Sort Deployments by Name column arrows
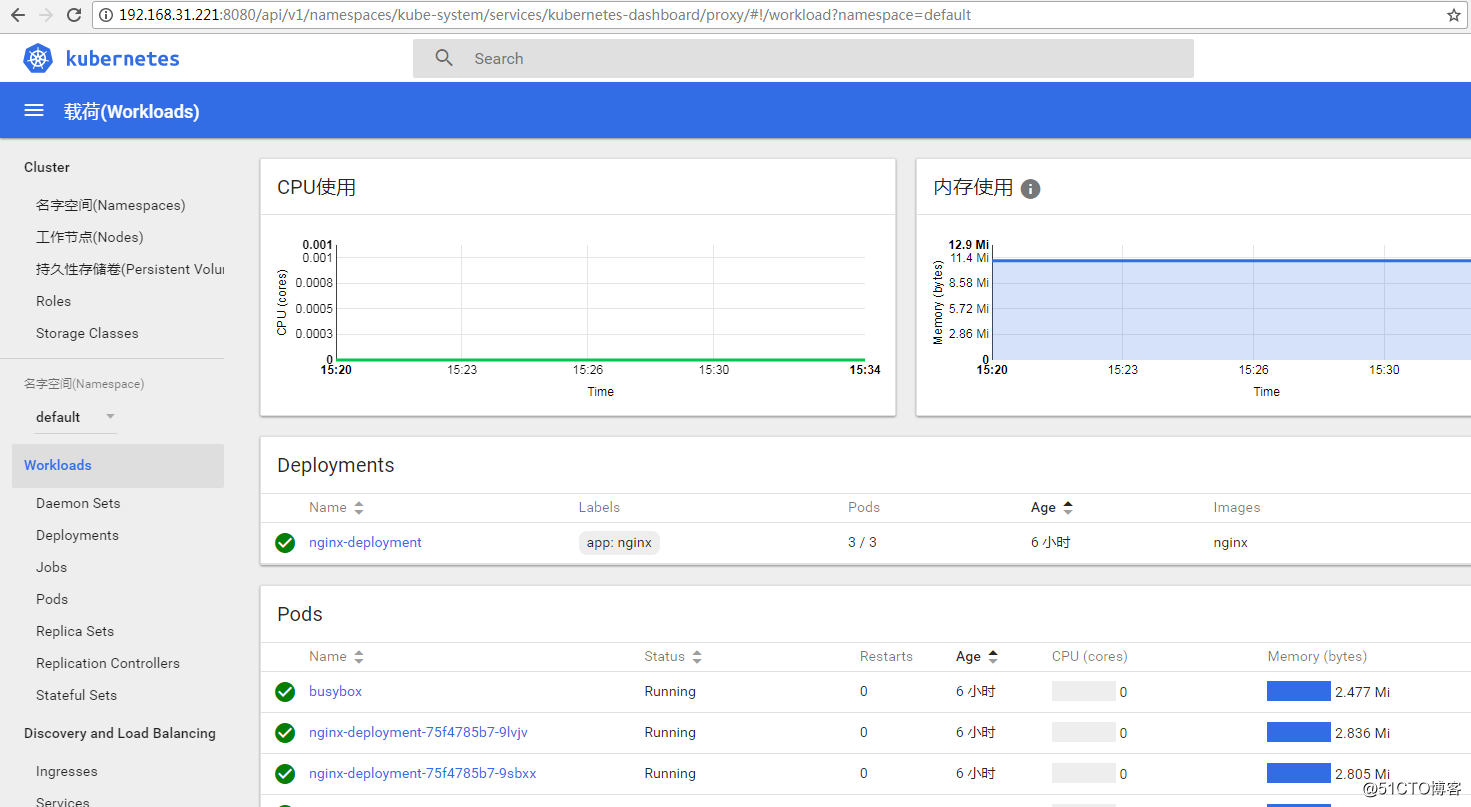Viewport: 1471px width, 807px height. 359,508
